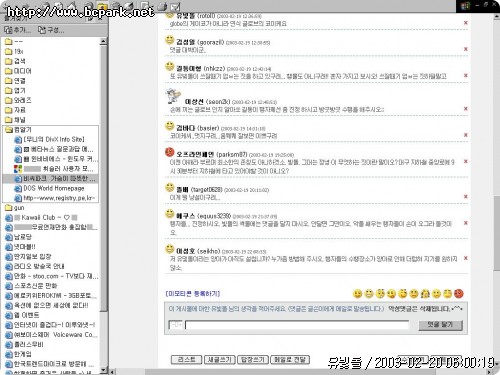Click the 구성... (Organize) favorites button
This screenshot has width=500, height=375.
51,30
